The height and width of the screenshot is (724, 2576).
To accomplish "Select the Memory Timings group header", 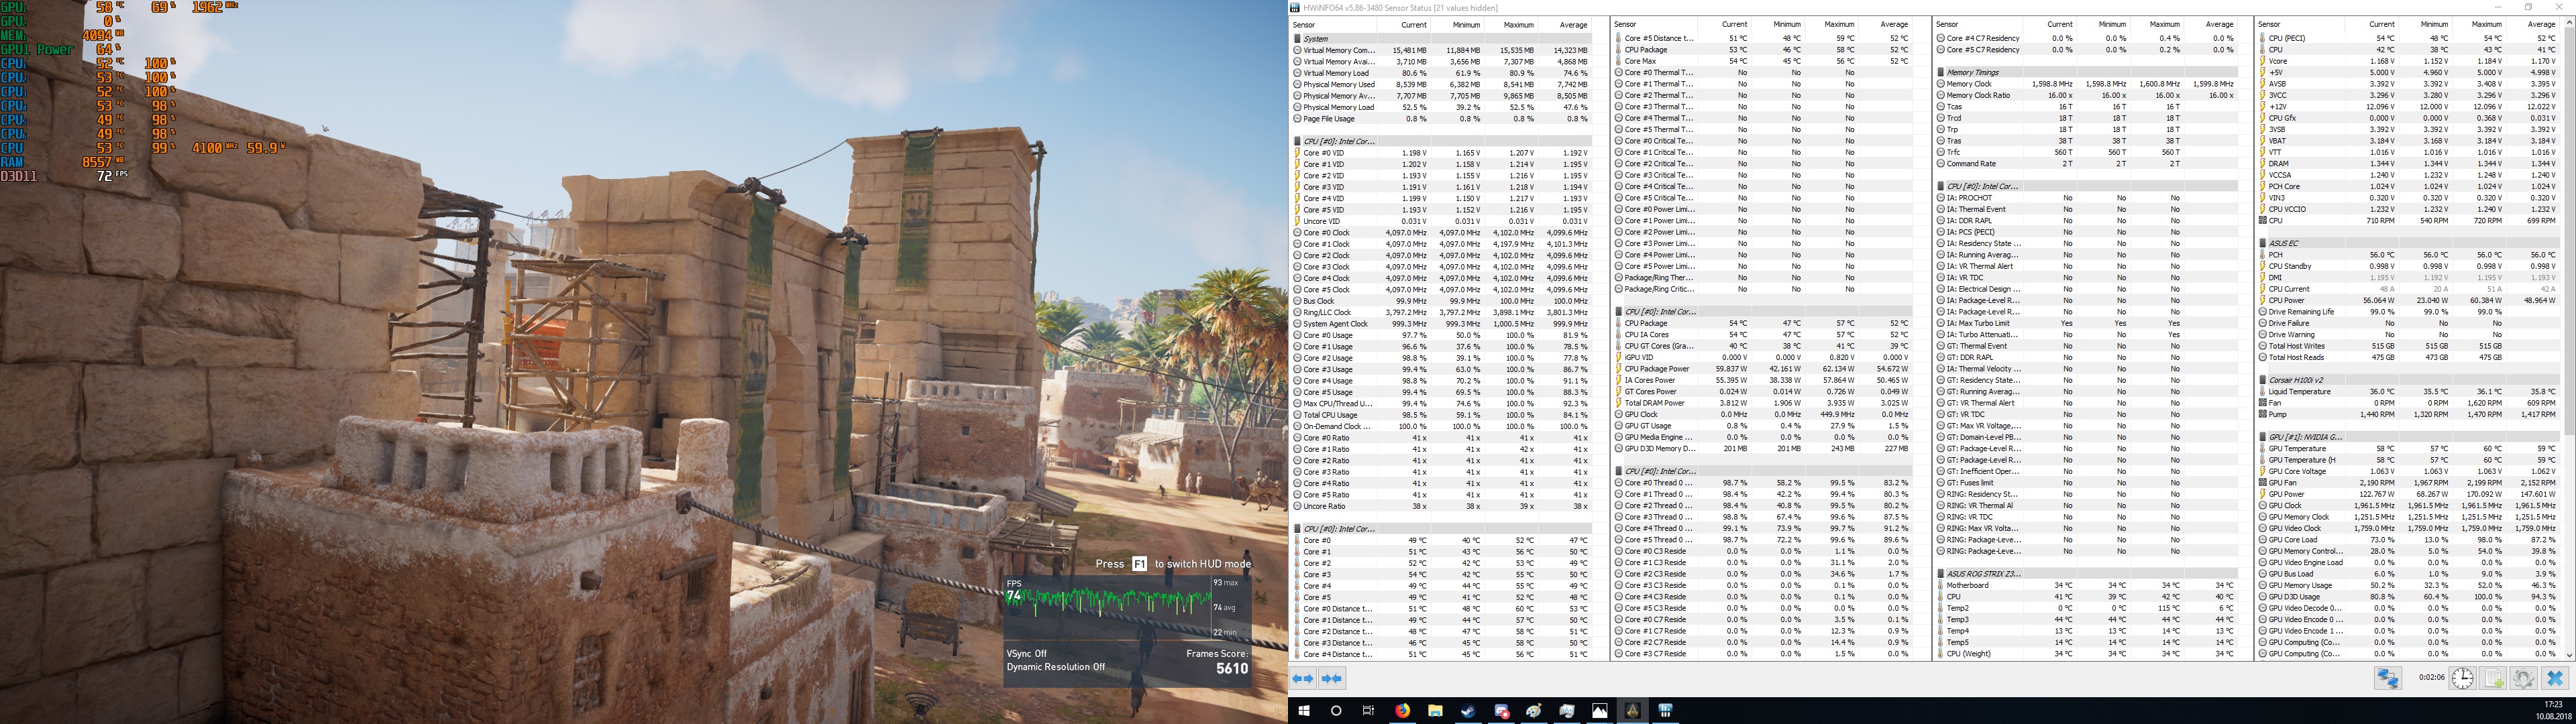I will (1973, 72).
